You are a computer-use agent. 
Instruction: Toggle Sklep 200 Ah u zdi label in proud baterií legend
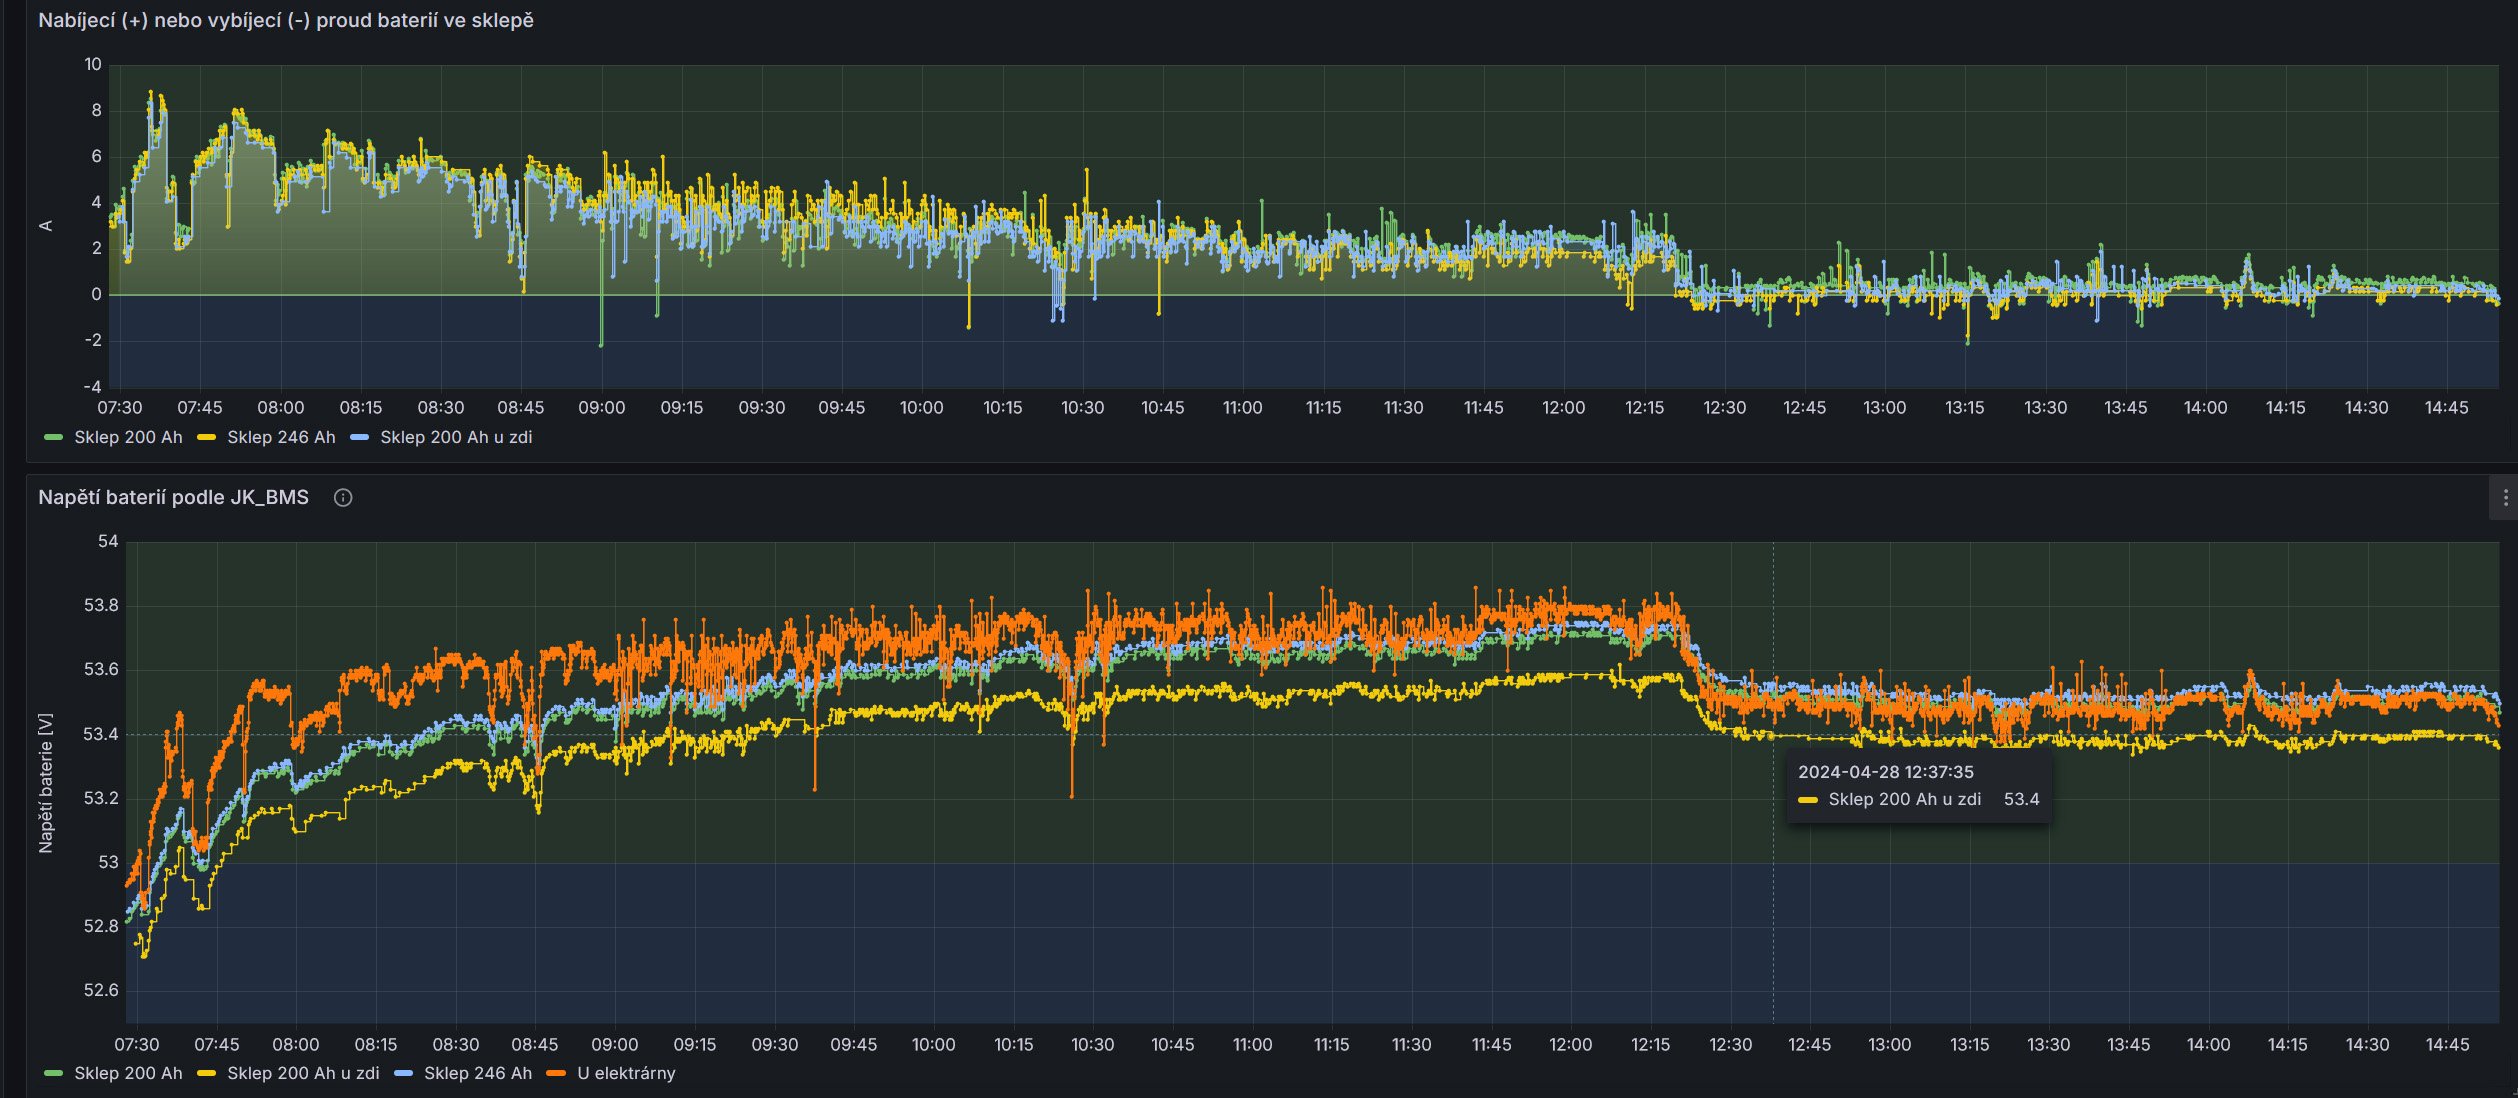pyautogui.click(x=456, y=437)
